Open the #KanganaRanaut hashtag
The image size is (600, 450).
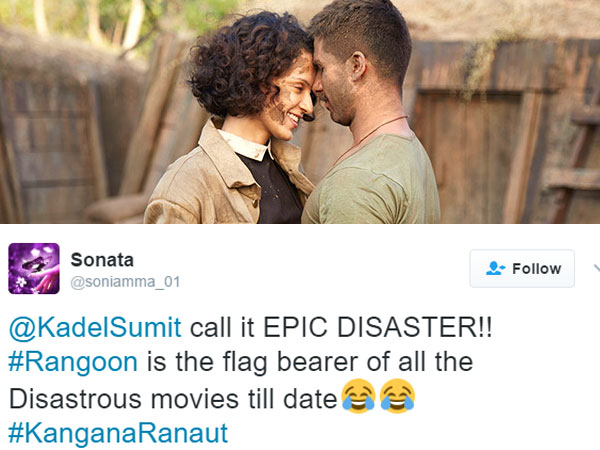pyautogui.click(x=118, y=434)
